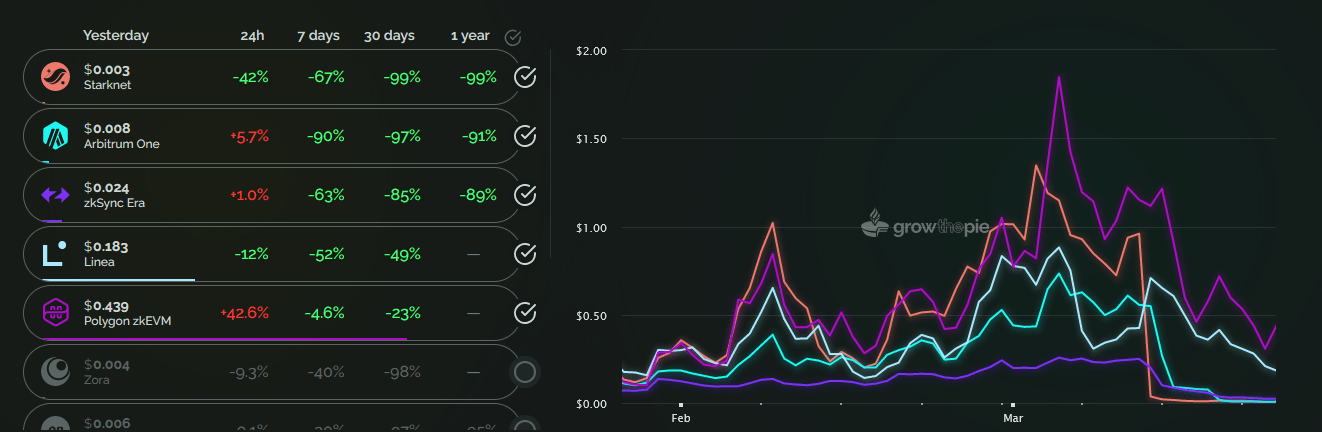Click the Feb x-axis label
This screenshot has height=432, width=1322.
(681, 417)
